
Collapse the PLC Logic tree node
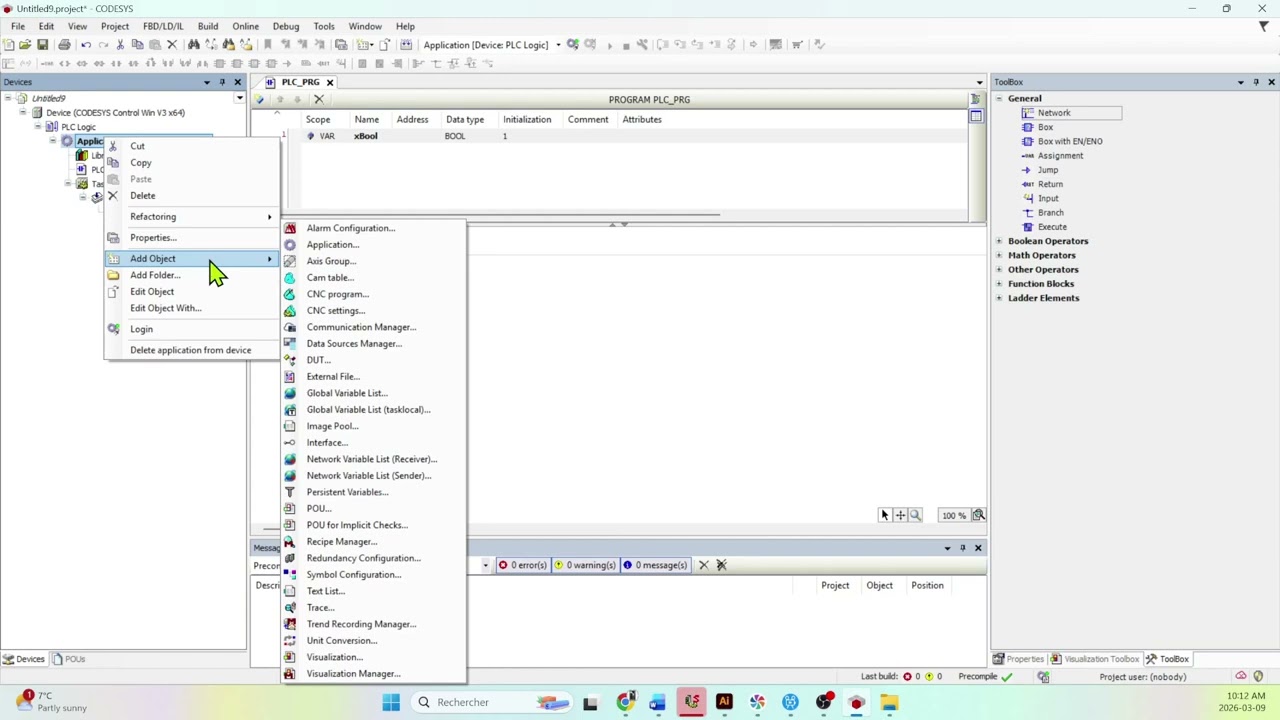click(38, 127)
